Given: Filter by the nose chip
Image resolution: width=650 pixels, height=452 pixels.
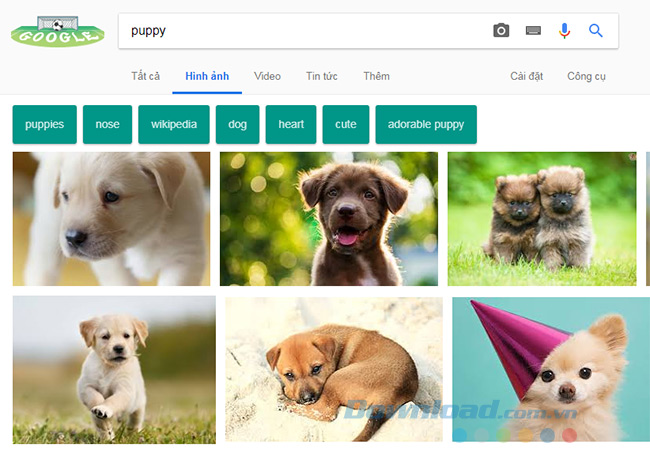Looking at the screenshot, I should [x=107, y=124].
